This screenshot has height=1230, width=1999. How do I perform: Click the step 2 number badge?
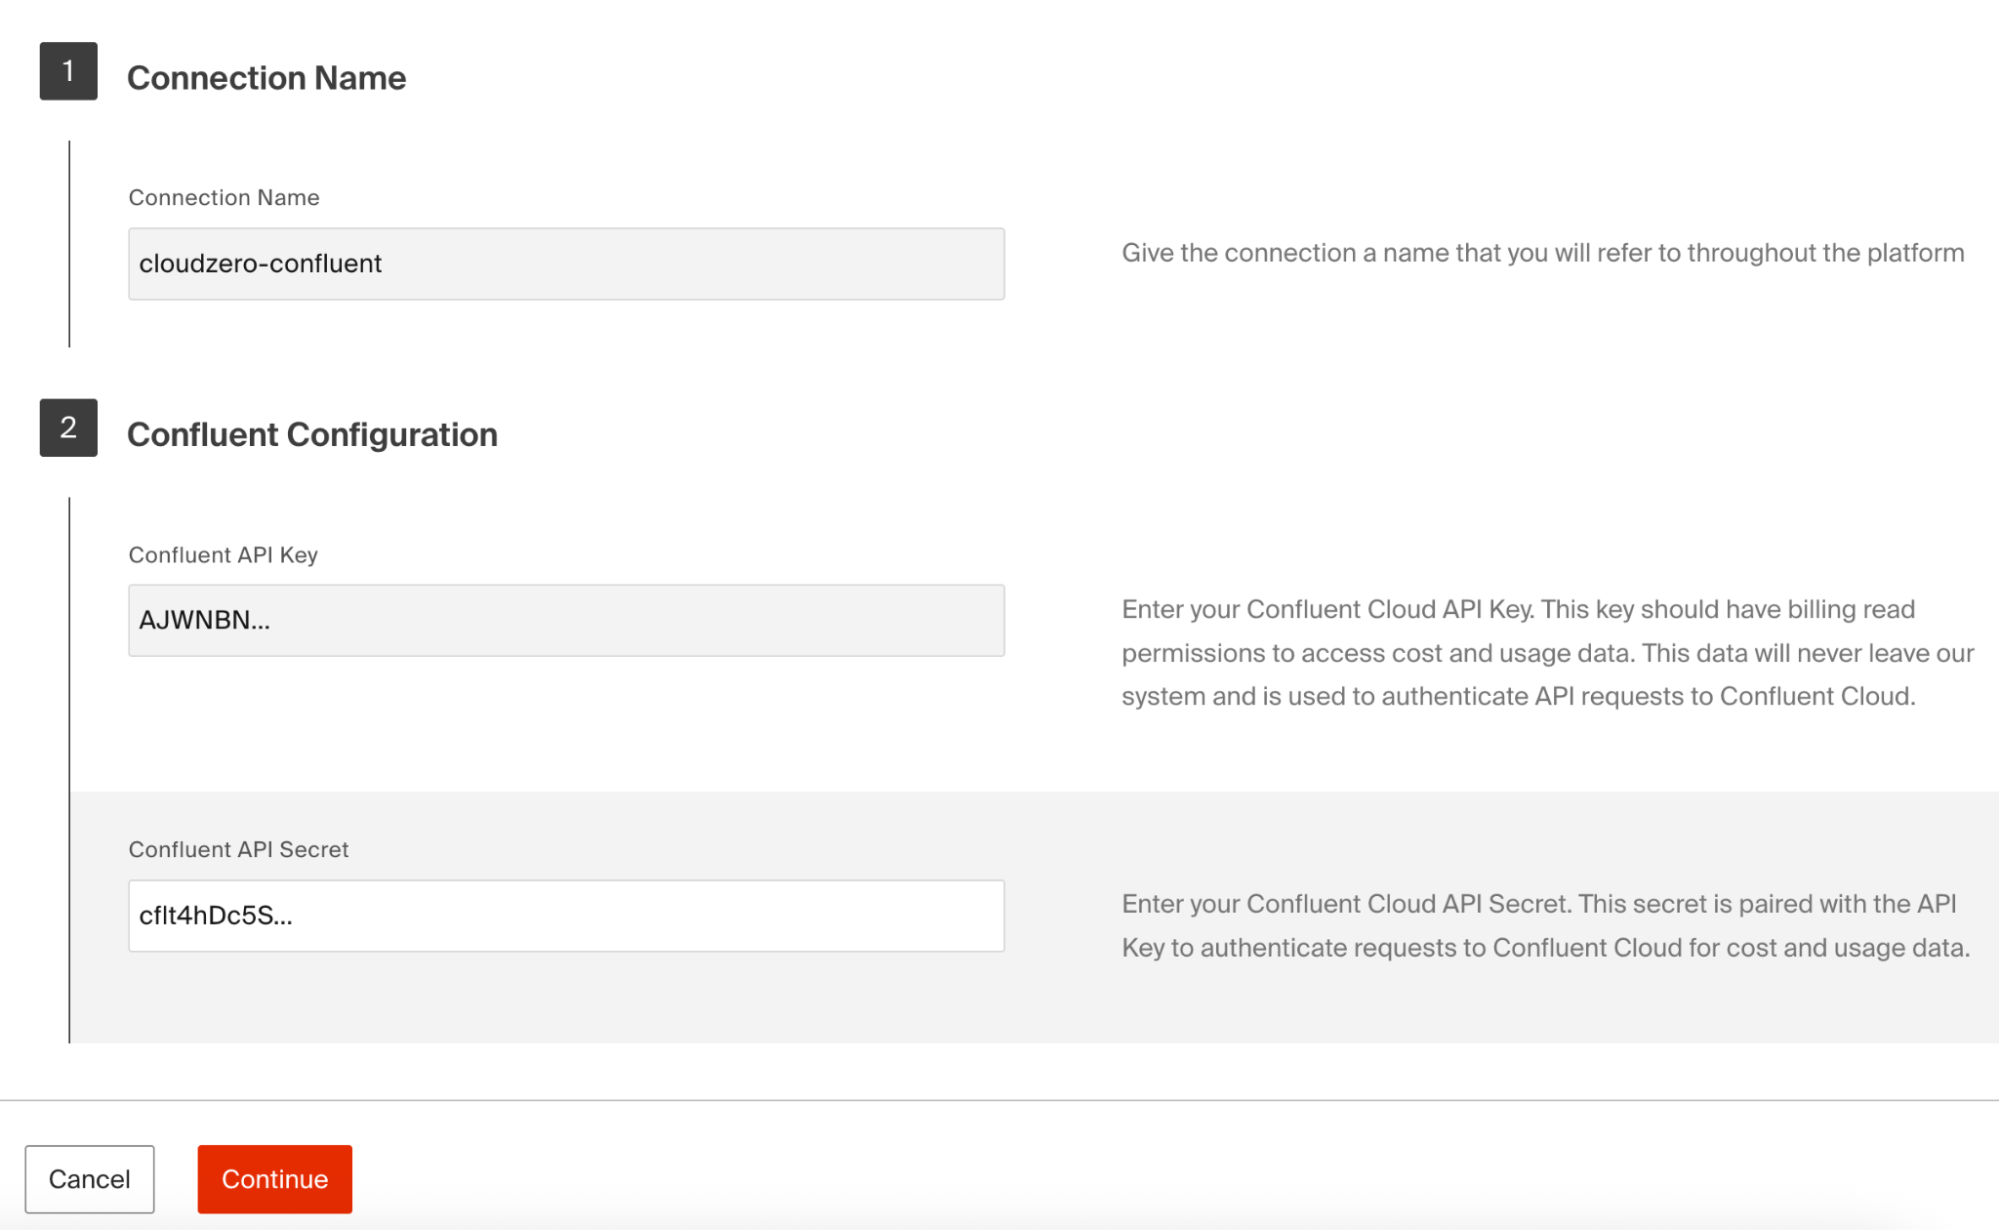pyautogui.click(x=68, y=428)
